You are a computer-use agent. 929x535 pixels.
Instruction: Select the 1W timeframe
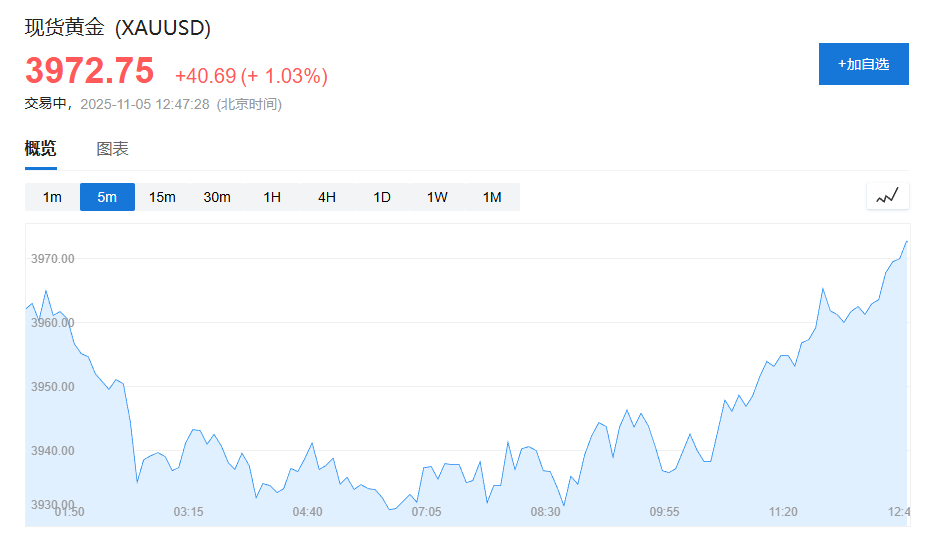pyautogui.click(x=437, y=197)
